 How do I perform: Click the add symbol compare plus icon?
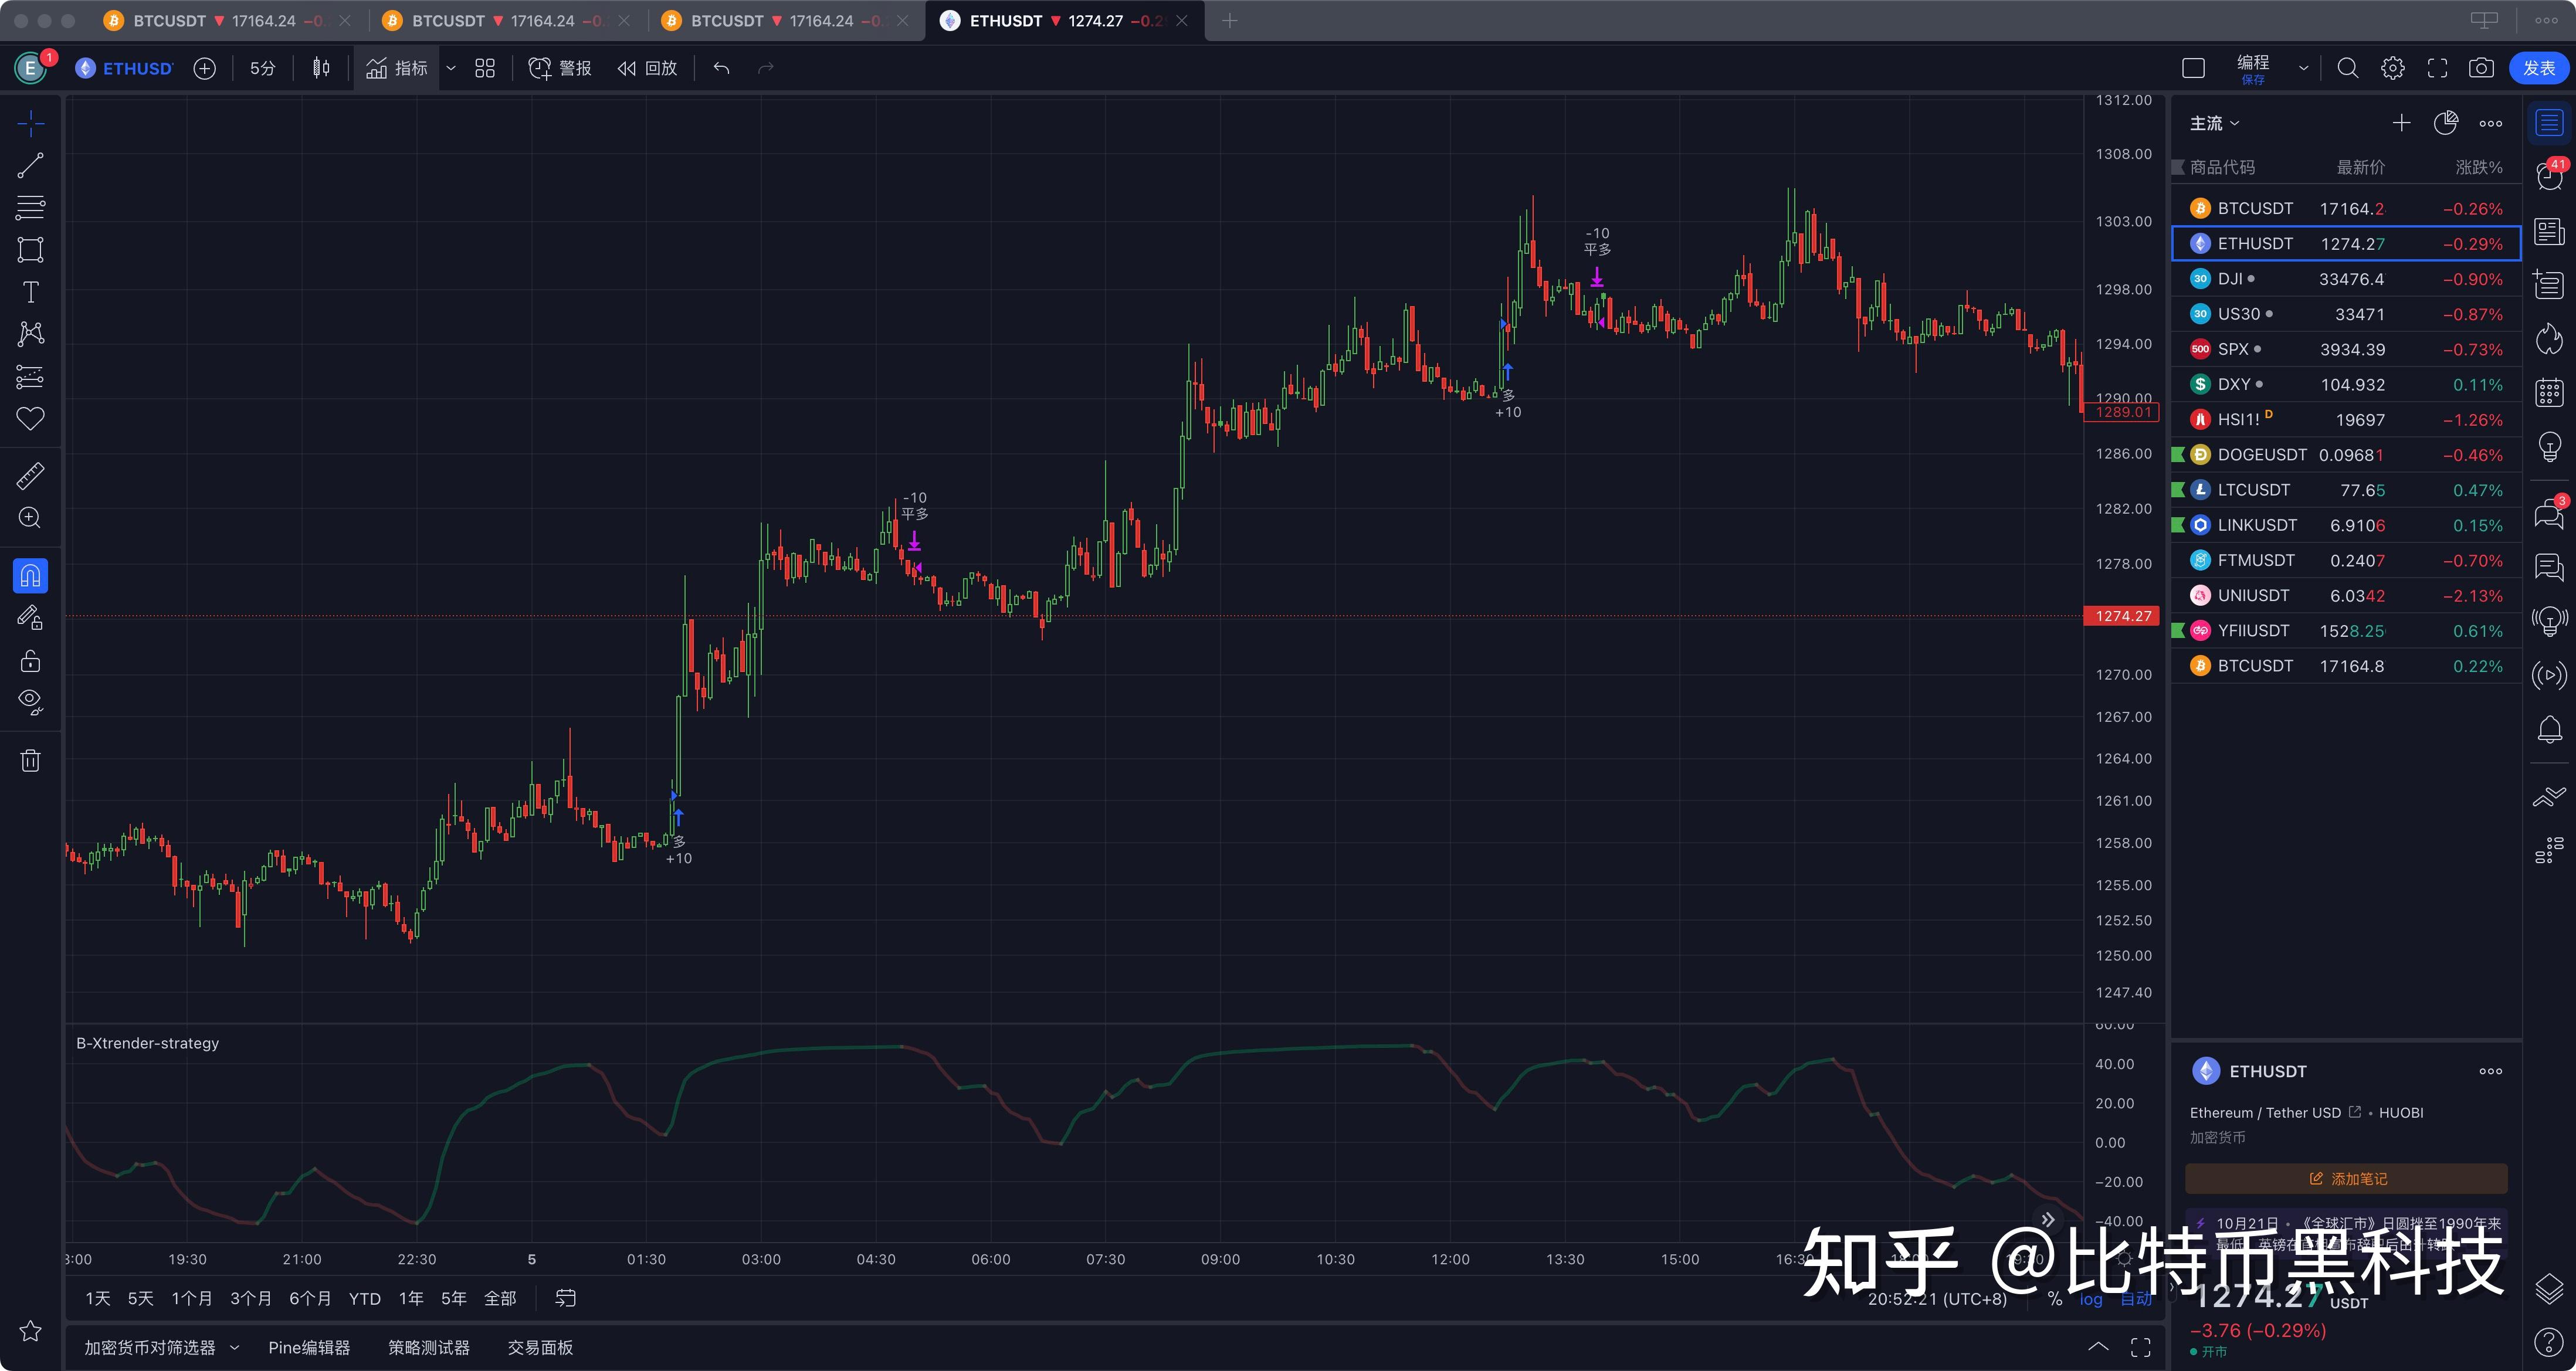tap(205, 68)
